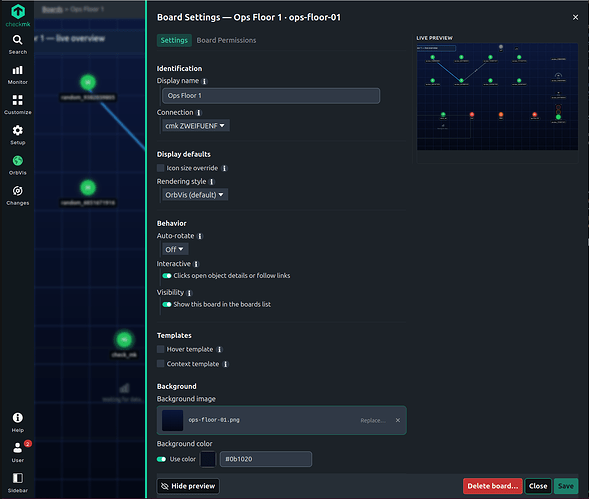Open the Connection dropdown cmk ZWEIFUENF
The height and width of the screenshot is (499, 589).
click(195, 126)
